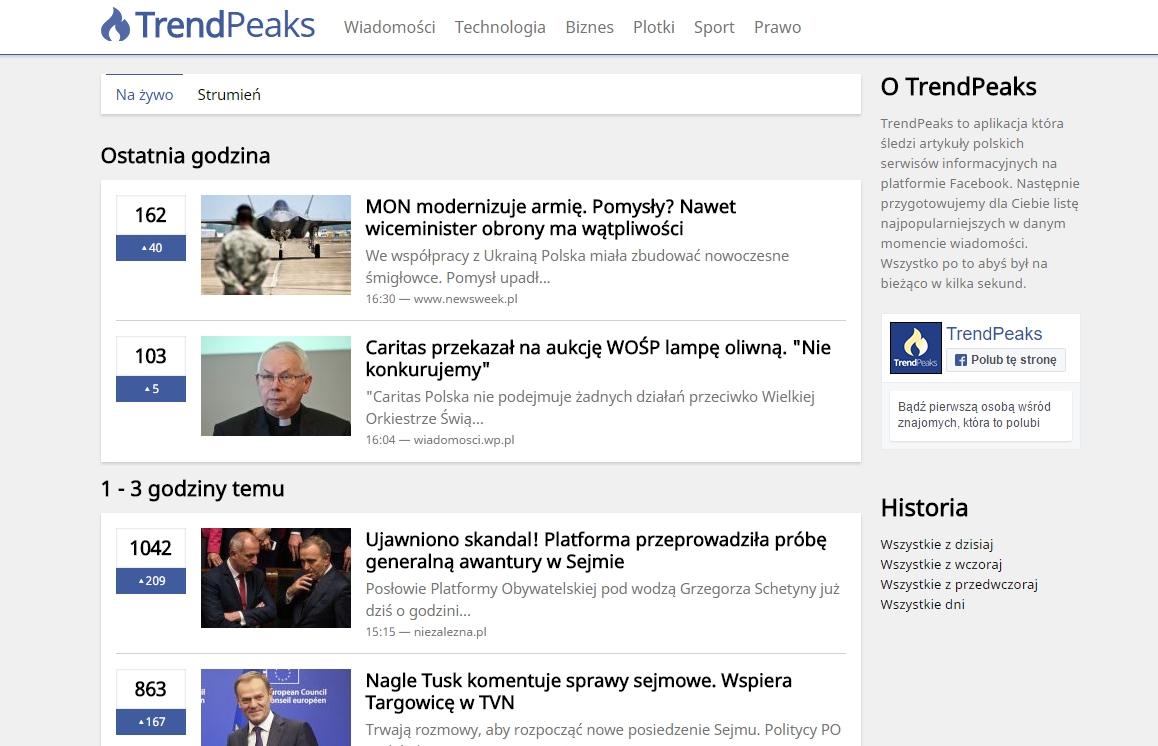Click the Polub tę stronę Facebook button
This screenshot has width=1158, height=746.
click(1006, 360)
